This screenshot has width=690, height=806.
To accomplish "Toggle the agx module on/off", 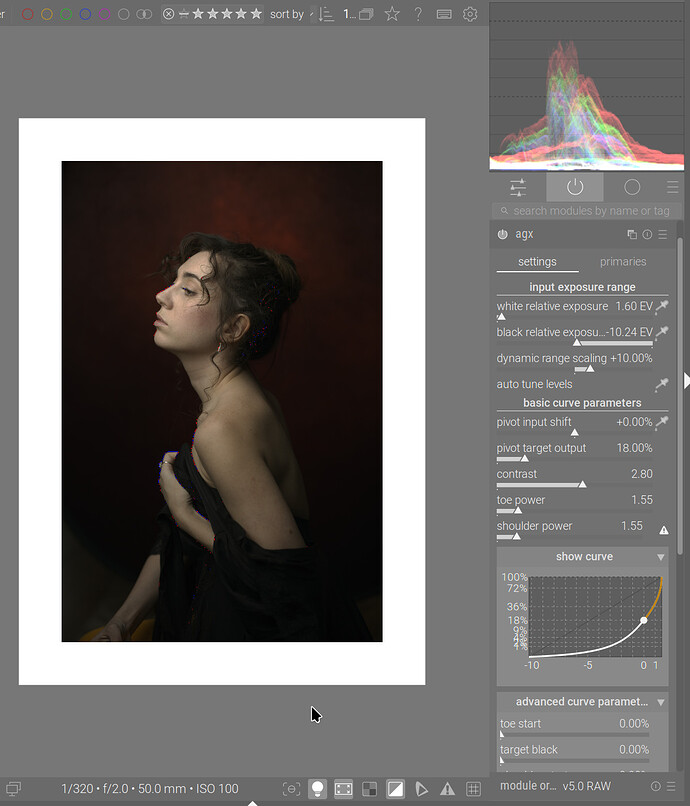I will coord(502,235).
